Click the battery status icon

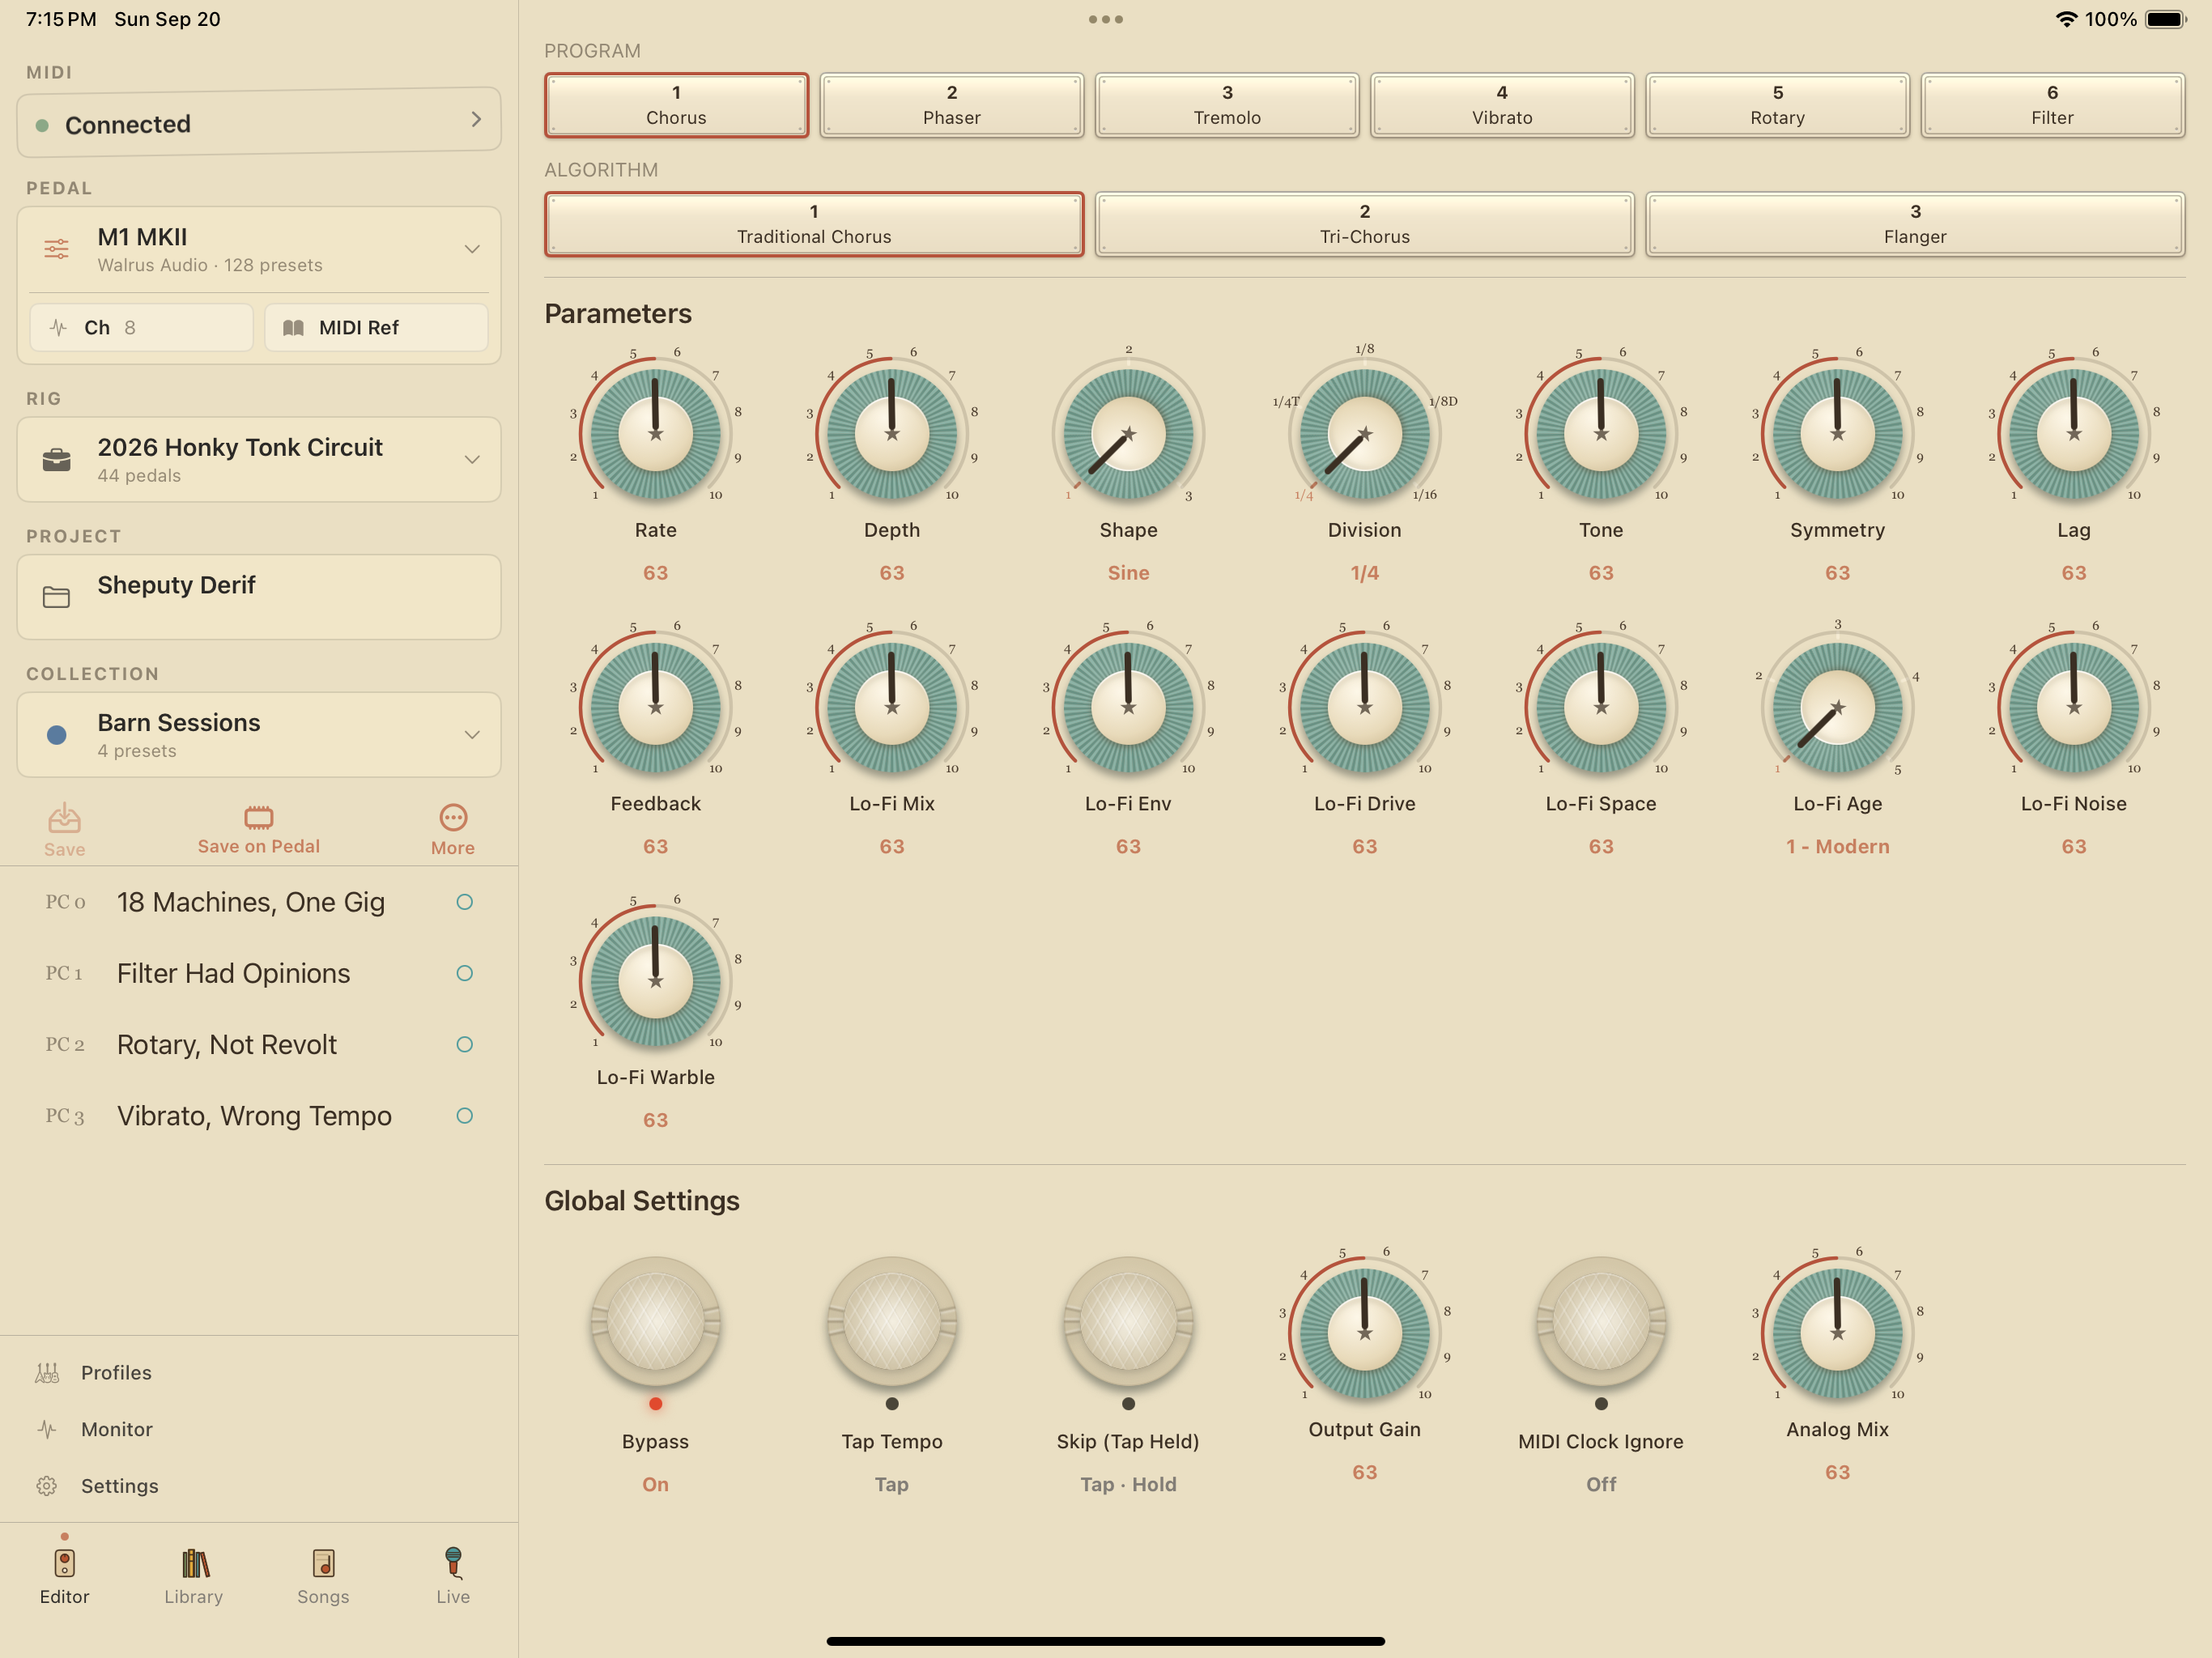(x=2166, y=19)
